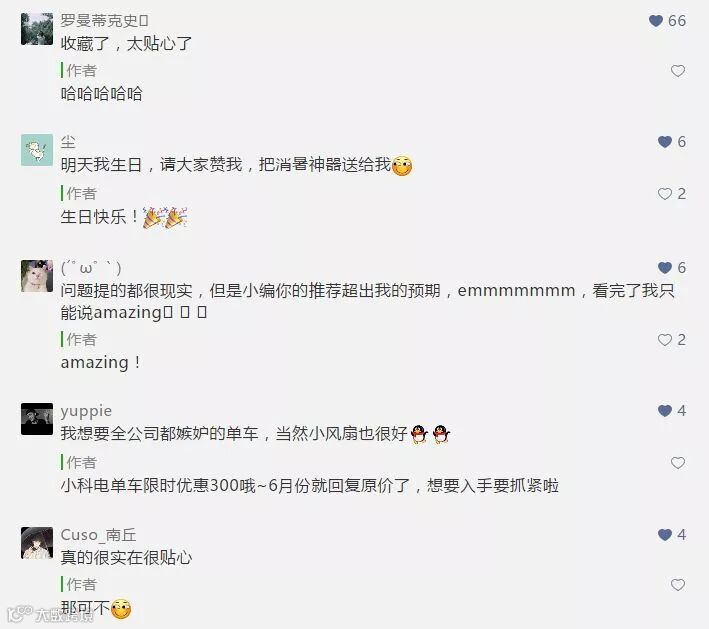
Task: Open 尘's bird avatar
Action: [37, 150]
